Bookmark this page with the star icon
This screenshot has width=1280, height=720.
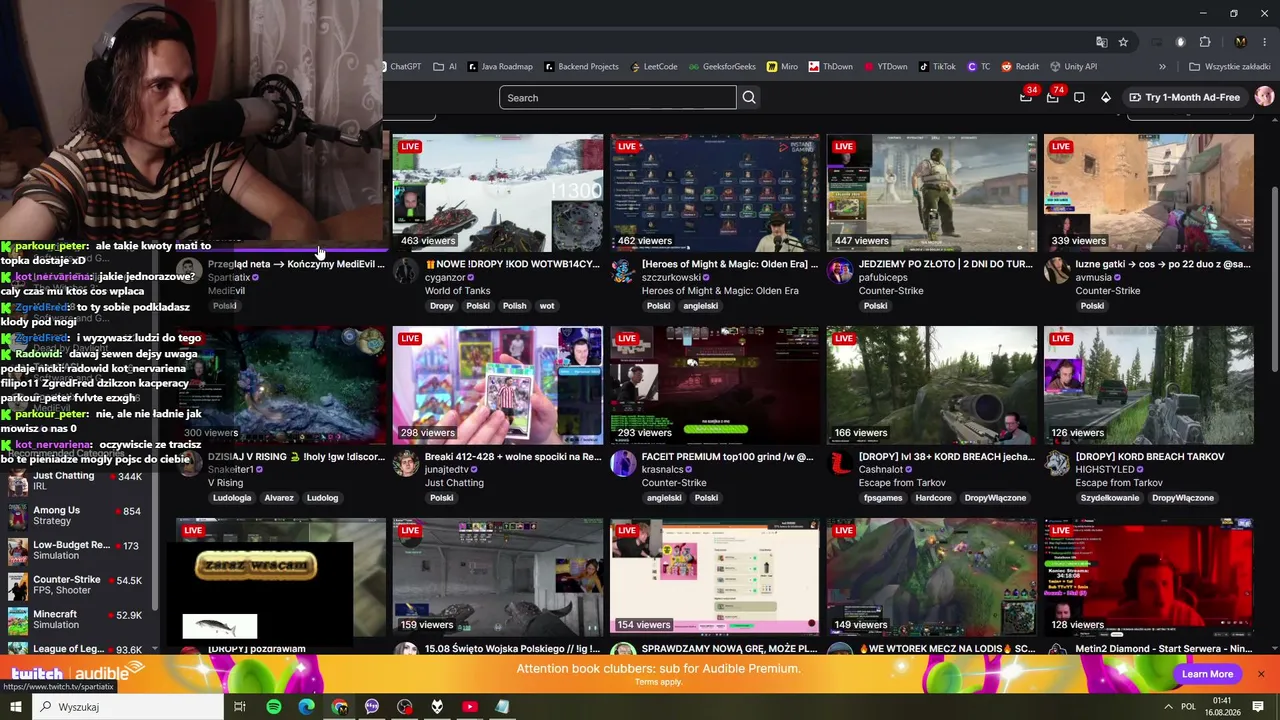(x=1123, y=42)
